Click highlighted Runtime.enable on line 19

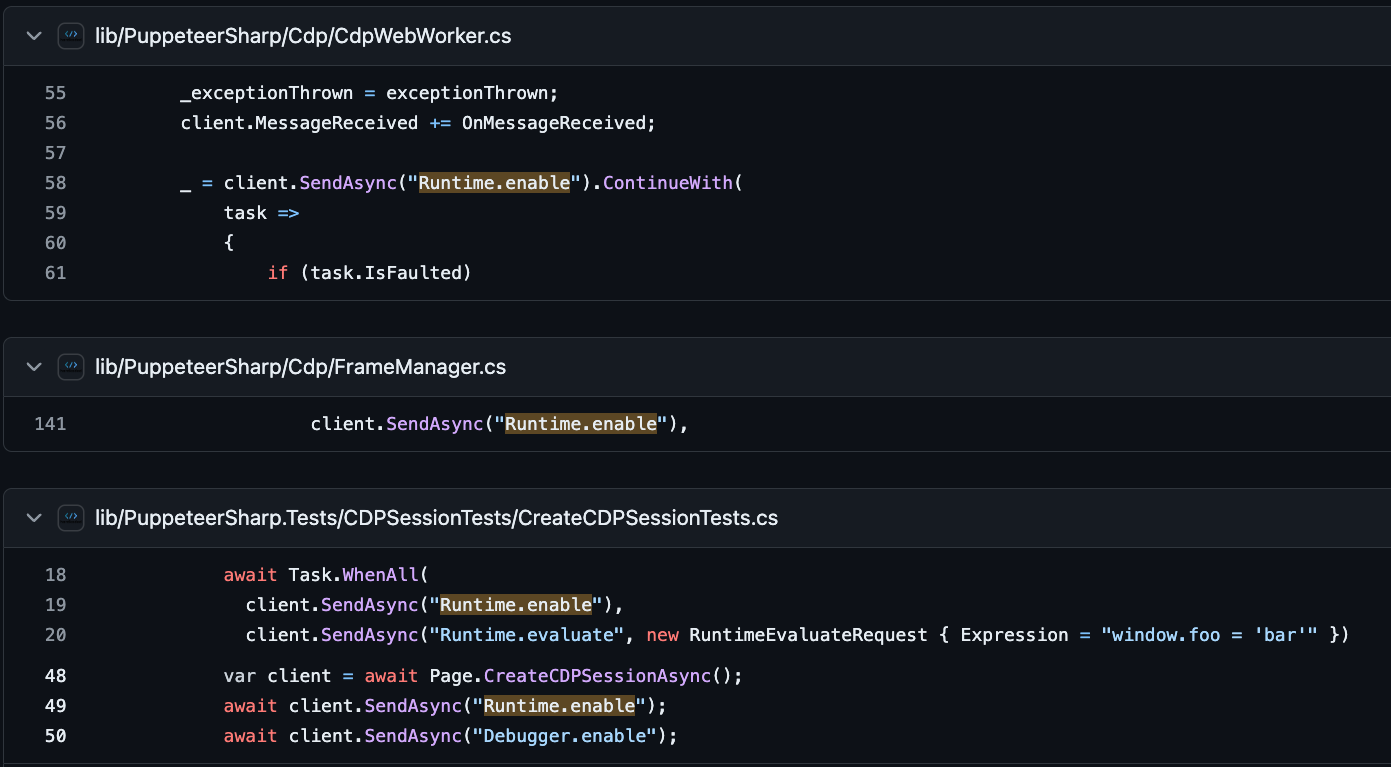516,605
